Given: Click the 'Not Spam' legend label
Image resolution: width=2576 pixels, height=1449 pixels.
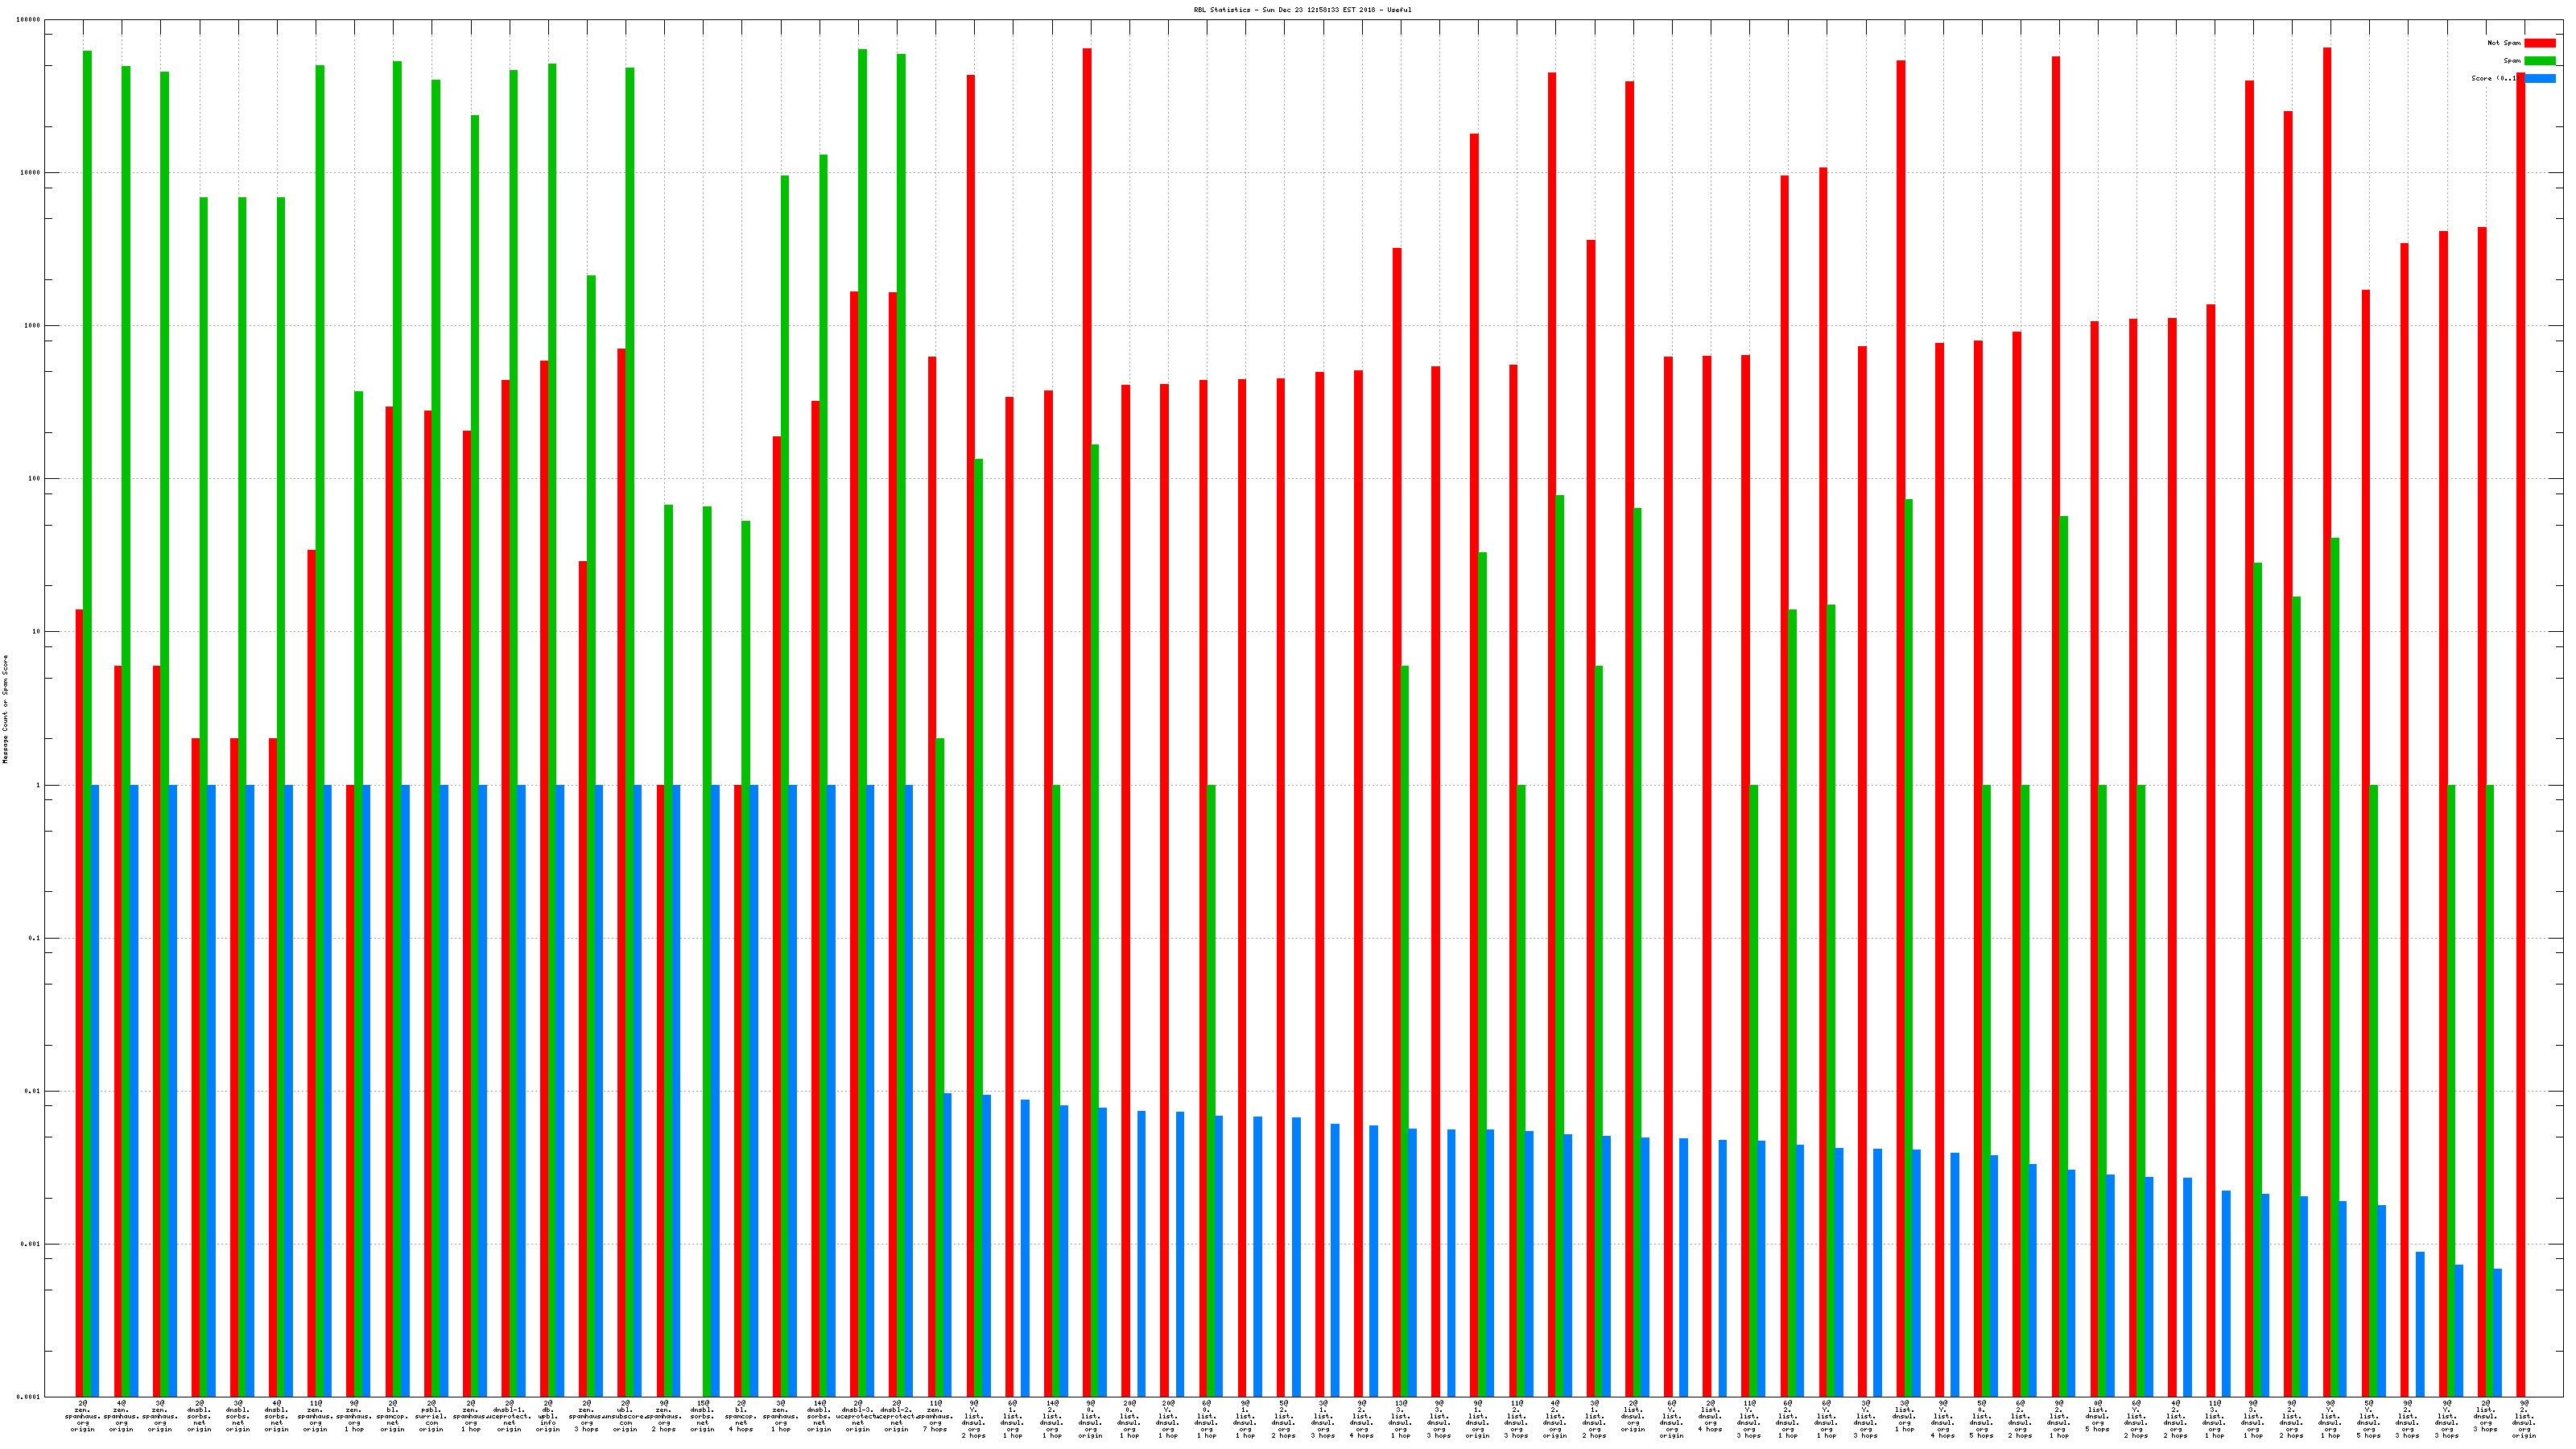Looking at the screenshot, I should coord(2504,43).
